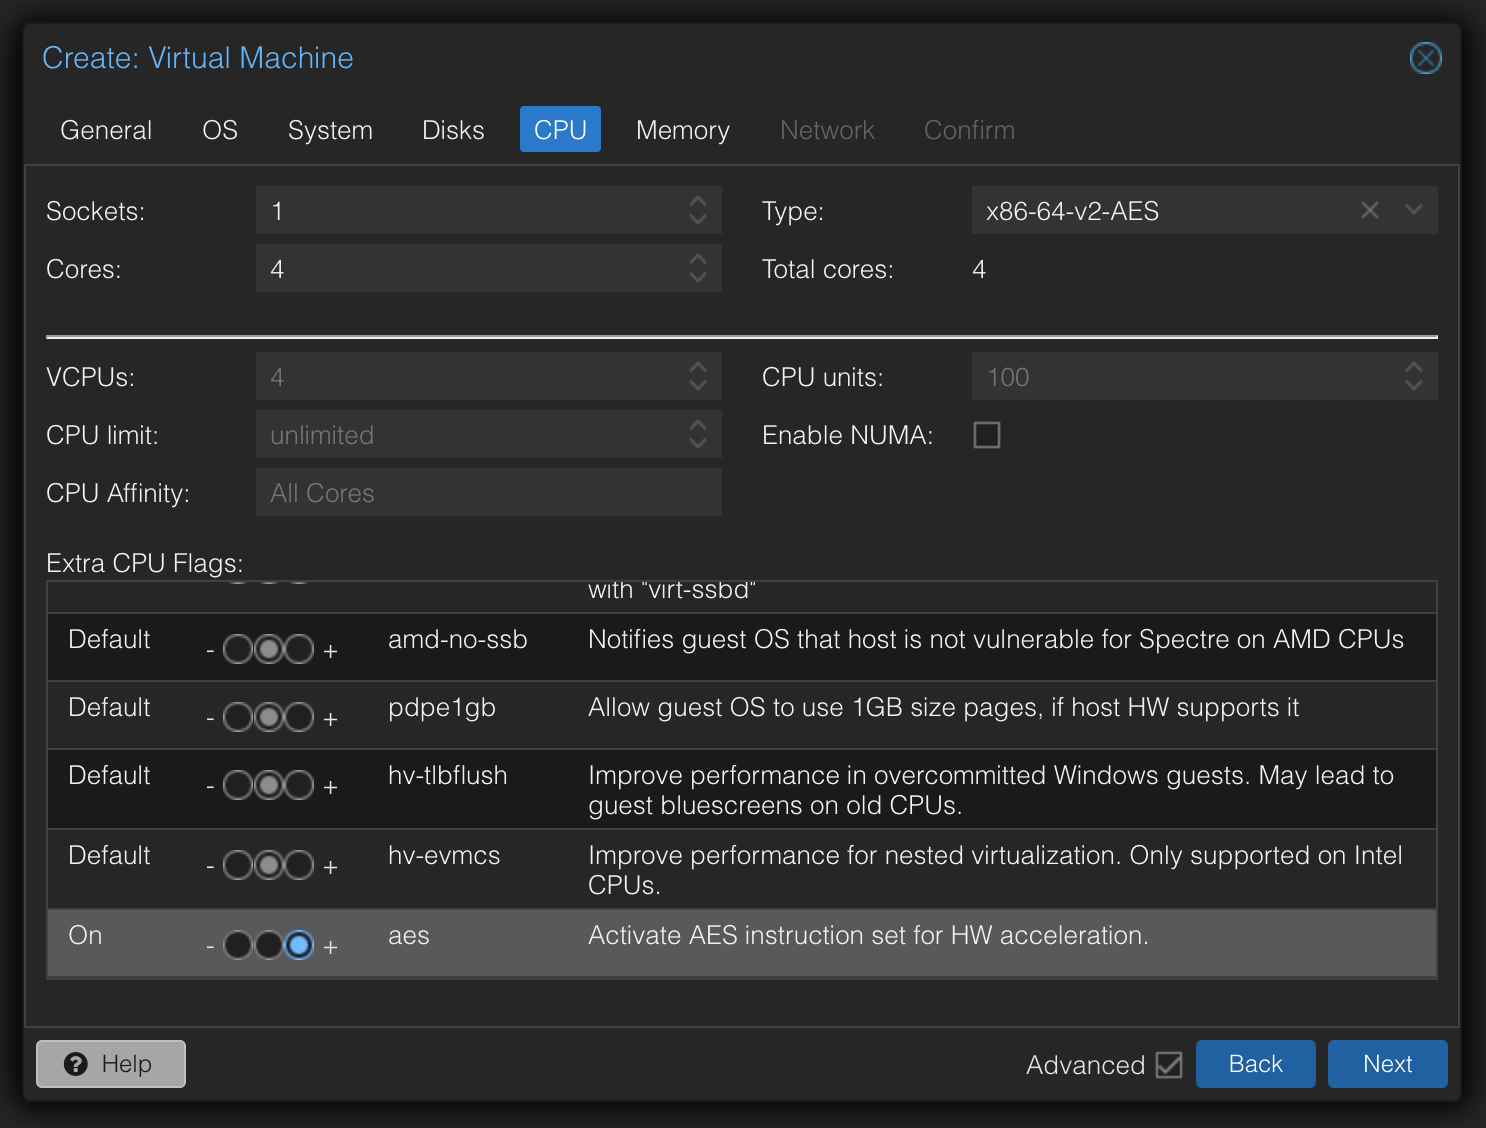The image size is (1486, 1128).
Task: Turn the pdpe1gb flag Off
Action: [x=238, y=717]
